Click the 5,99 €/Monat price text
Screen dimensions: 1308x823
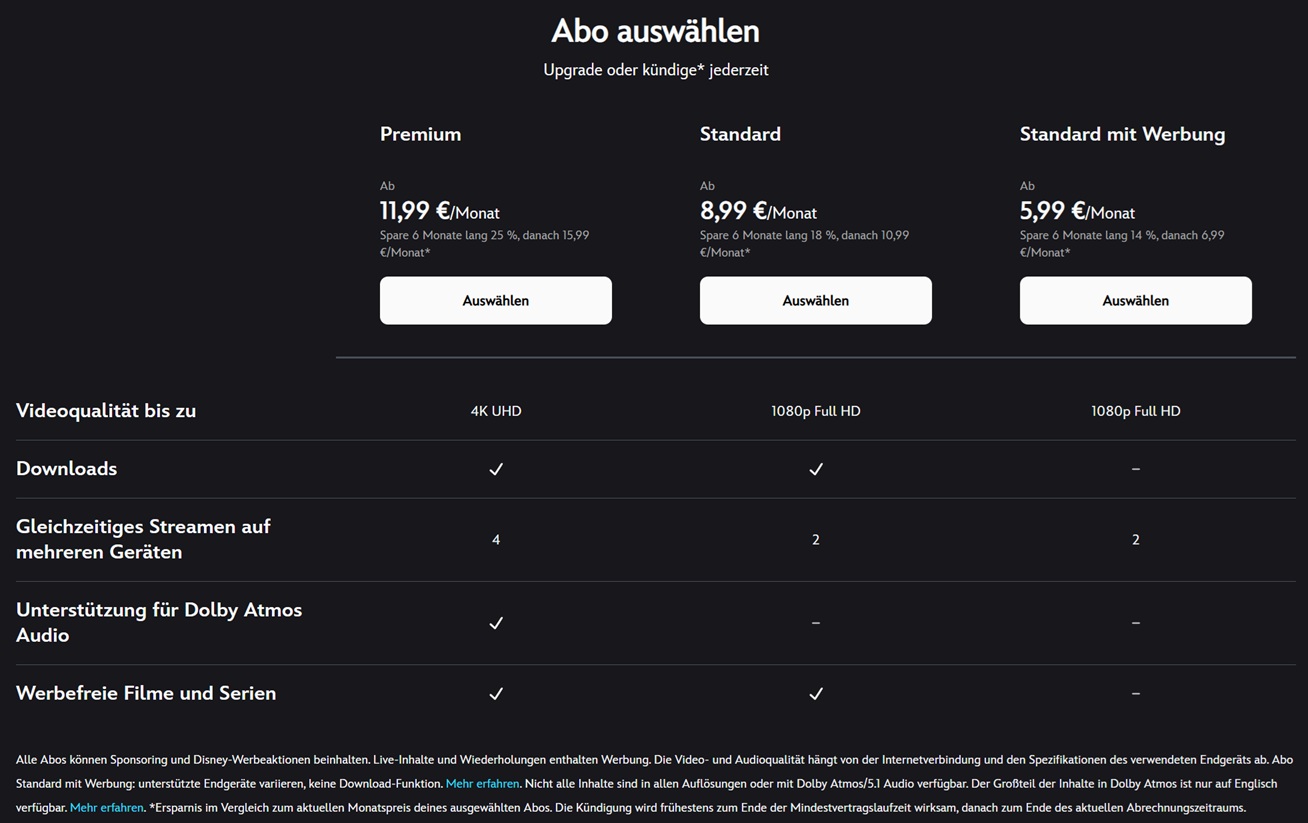(1077, 211)
